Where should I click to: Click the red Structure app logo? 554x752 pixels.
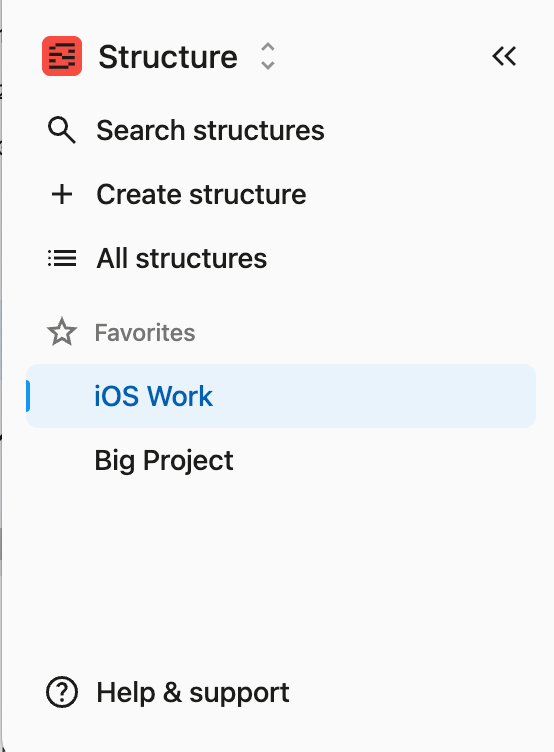click(62, 56)
